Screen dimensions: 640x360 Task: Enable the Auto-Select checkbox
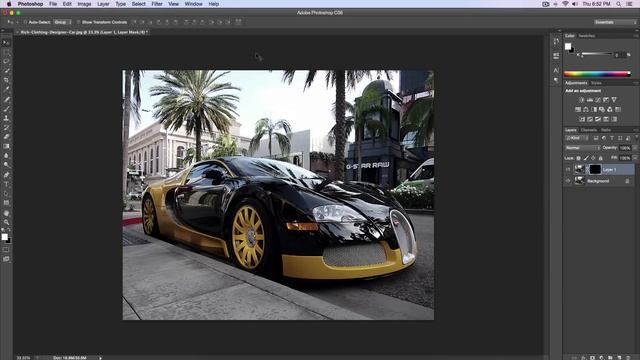[25, 22]
